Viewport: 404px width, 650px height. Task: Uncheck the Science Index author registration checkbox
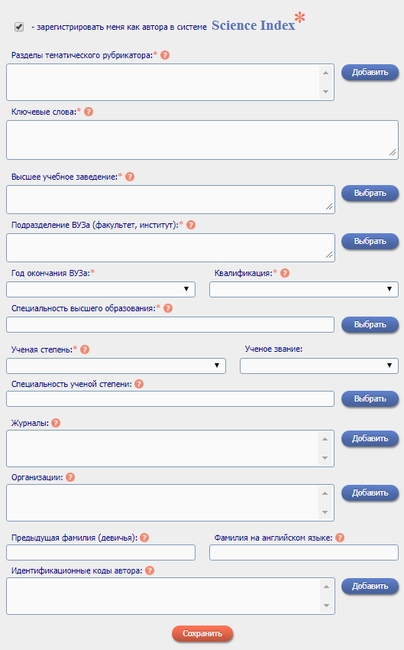pos(19,27)
